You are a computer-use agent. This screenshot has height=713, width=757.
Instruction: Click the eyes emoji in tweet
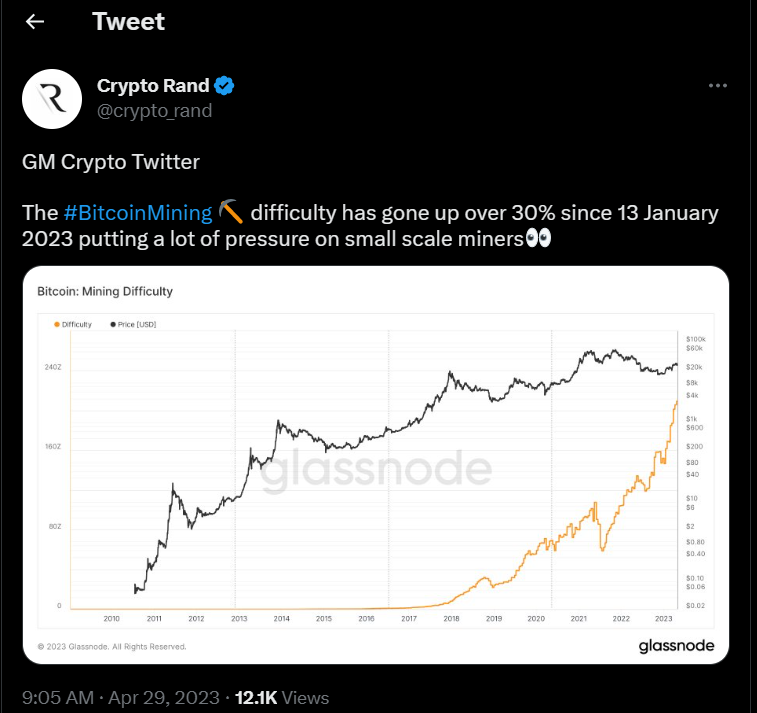[x=538, y=240]
